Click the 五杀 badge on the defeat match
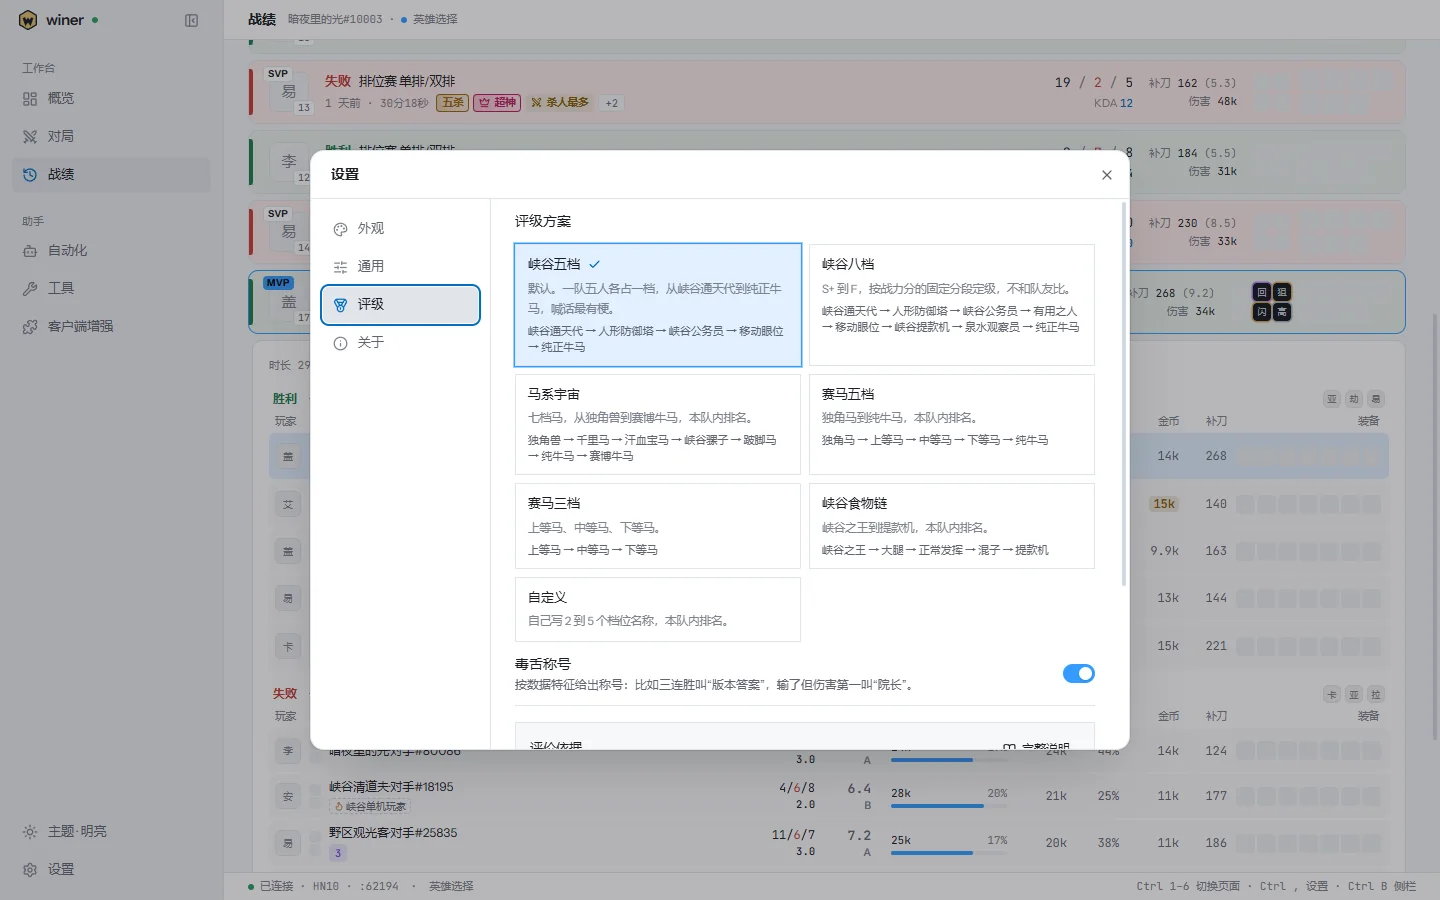This screenshot has height=900, width=1440. [453, 102]
